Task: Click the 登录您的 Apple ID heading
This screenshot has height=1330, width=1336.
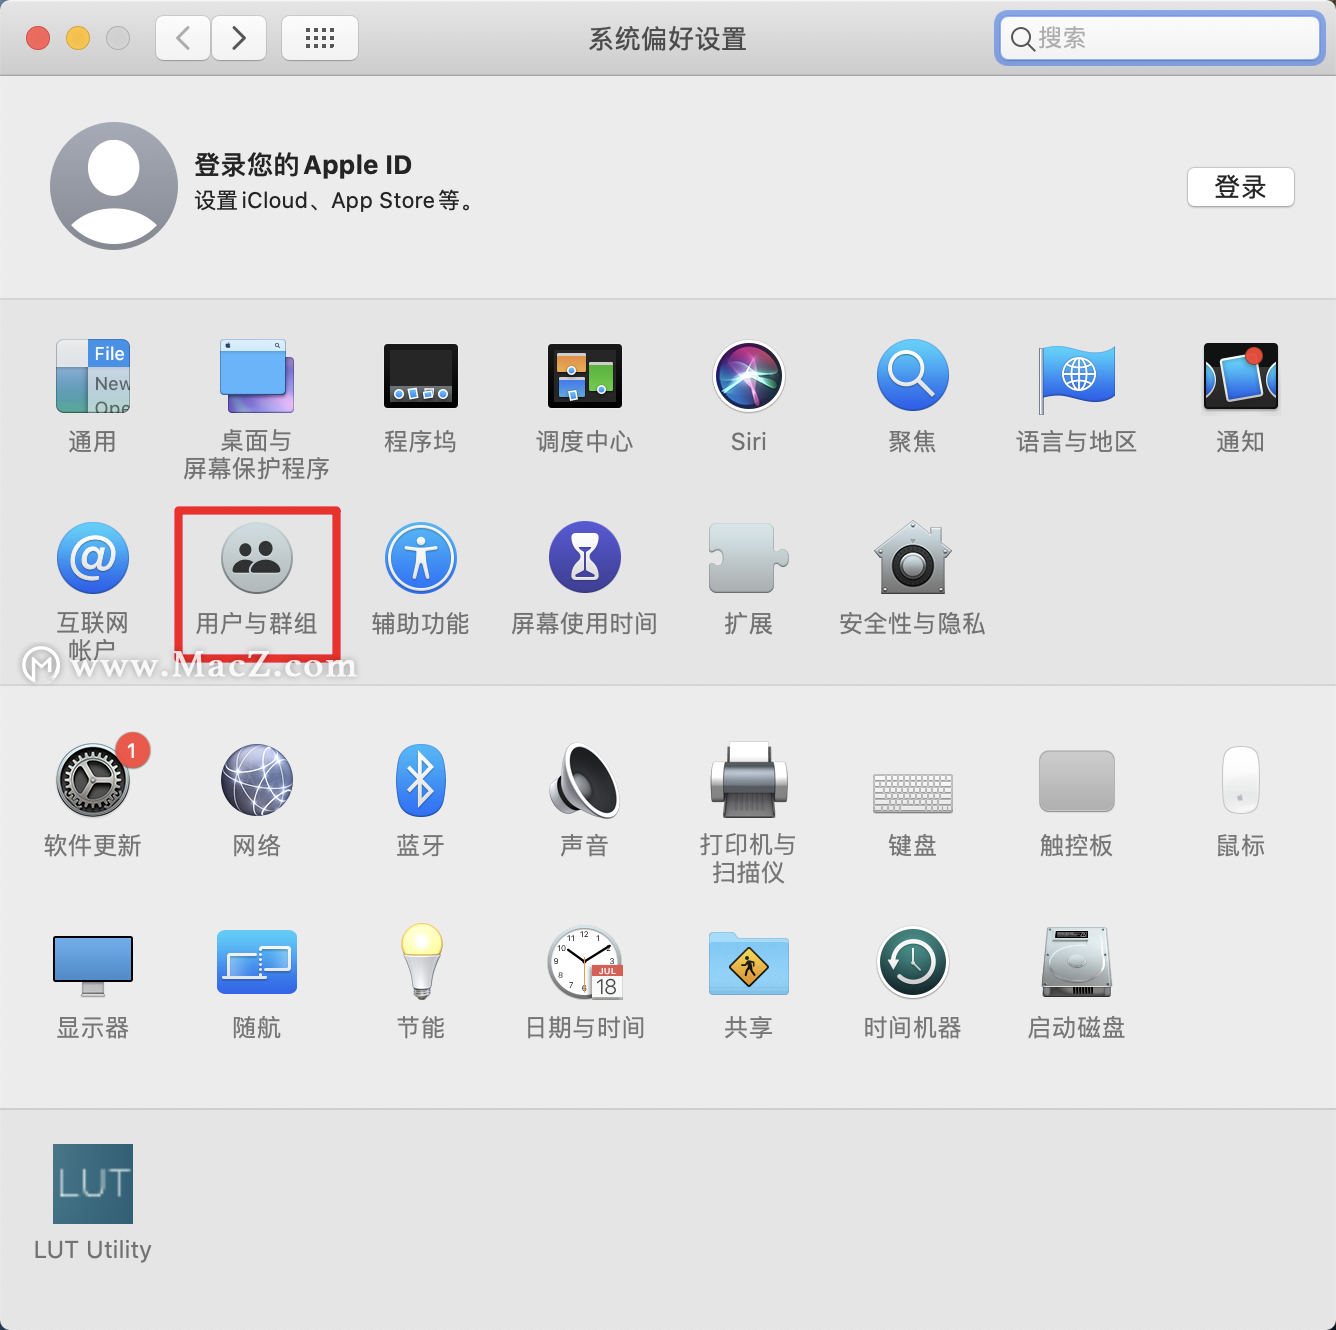Action: click(x=303, y=165)
